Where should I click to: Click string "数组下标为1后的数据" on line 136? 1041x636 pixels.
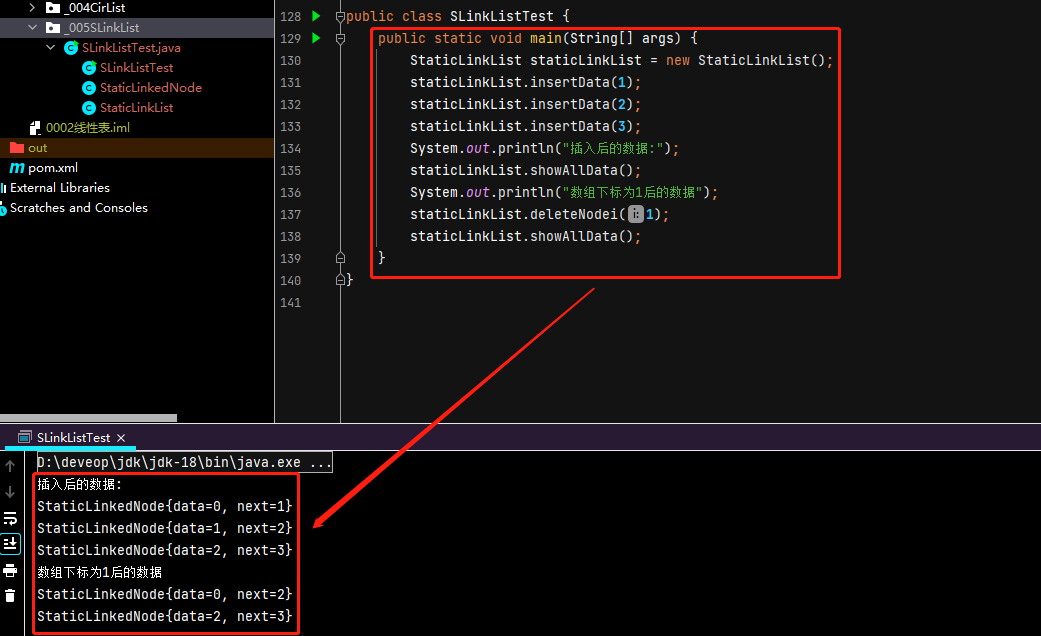click(632, 192)
